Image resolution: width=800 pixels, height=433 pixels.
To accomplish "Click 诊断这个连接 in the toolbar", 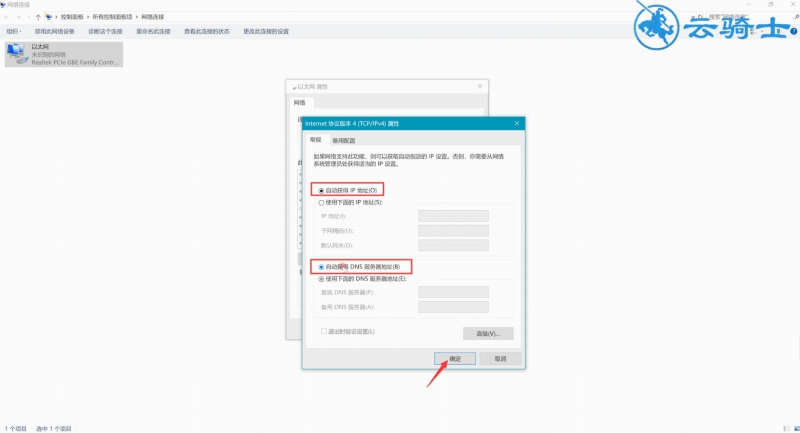I will click(x=105, y=31).
